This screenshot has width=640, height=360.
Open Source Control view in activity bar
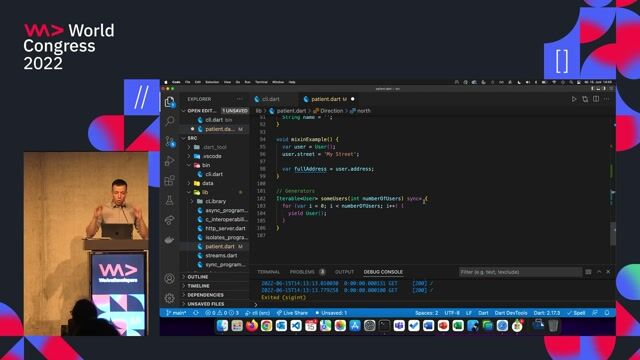(x=170, y=141)
